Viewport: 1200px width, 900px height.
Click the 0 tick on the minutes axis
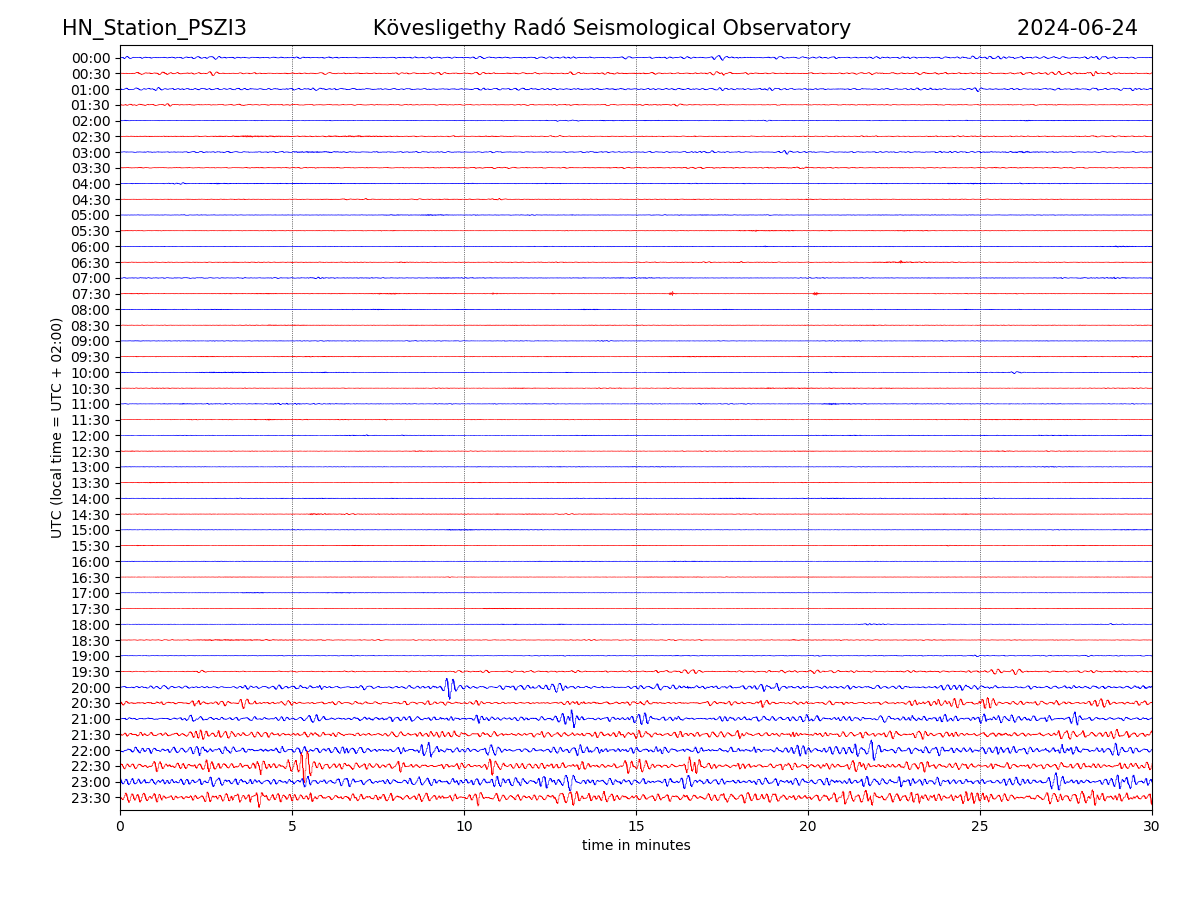[120, 826]
